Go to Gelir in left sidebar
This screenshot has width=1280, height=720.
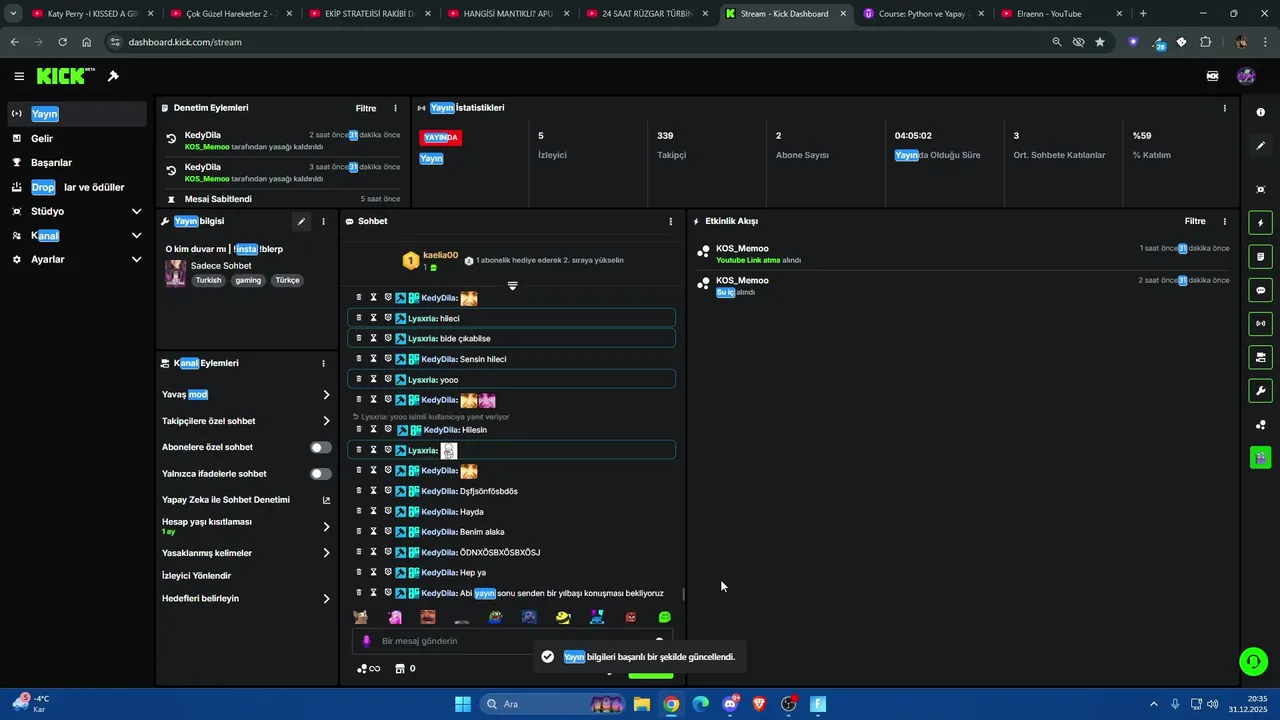pyautogui.click(x=78, y=138)
